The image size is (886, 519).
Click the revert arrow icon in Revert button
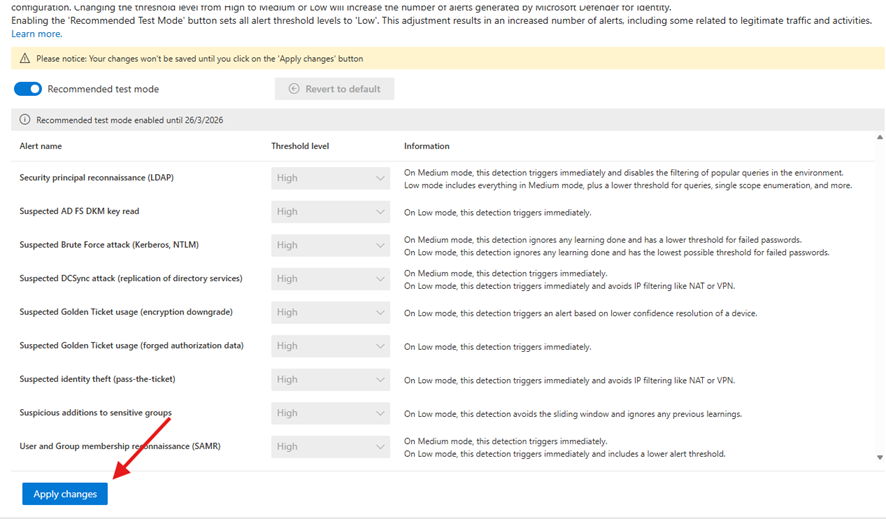click(294, 89)
